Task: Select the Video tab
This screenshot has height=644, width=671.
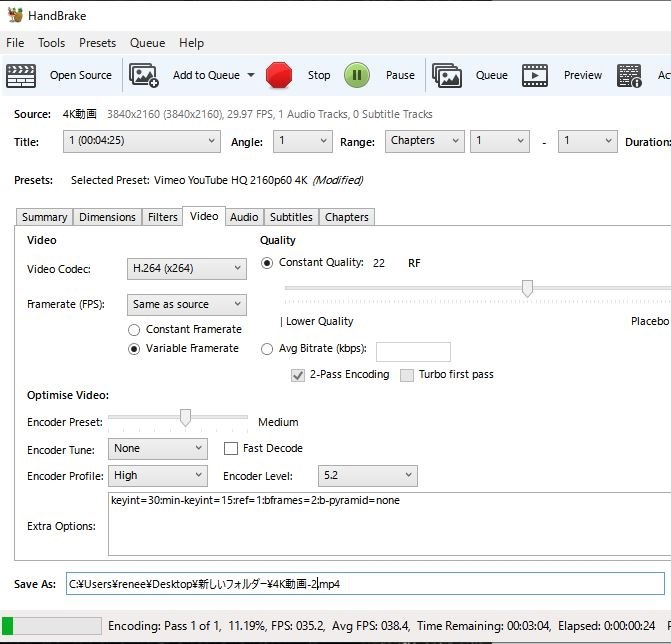Action: (x=204, y=216)
